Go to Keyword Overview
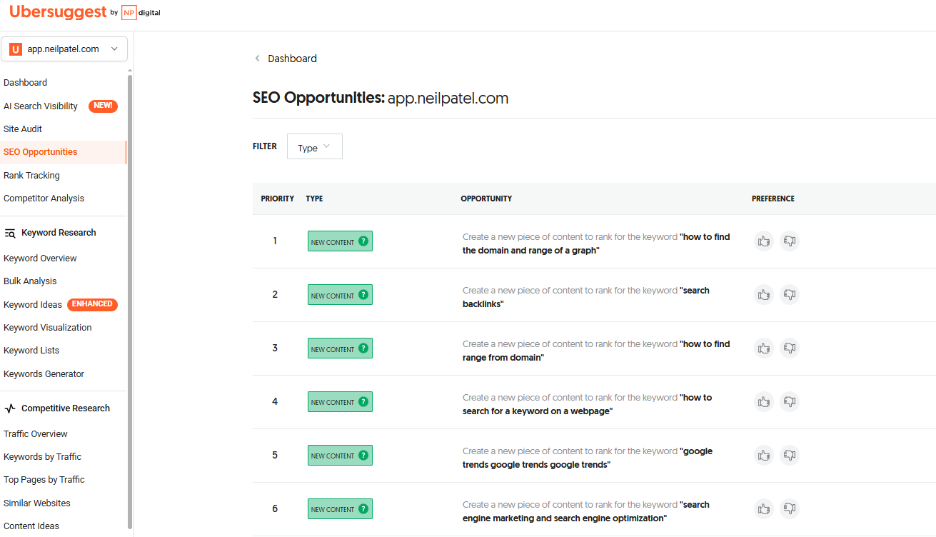The width and height of the screenshot is (936, 537). click(40, 258)
